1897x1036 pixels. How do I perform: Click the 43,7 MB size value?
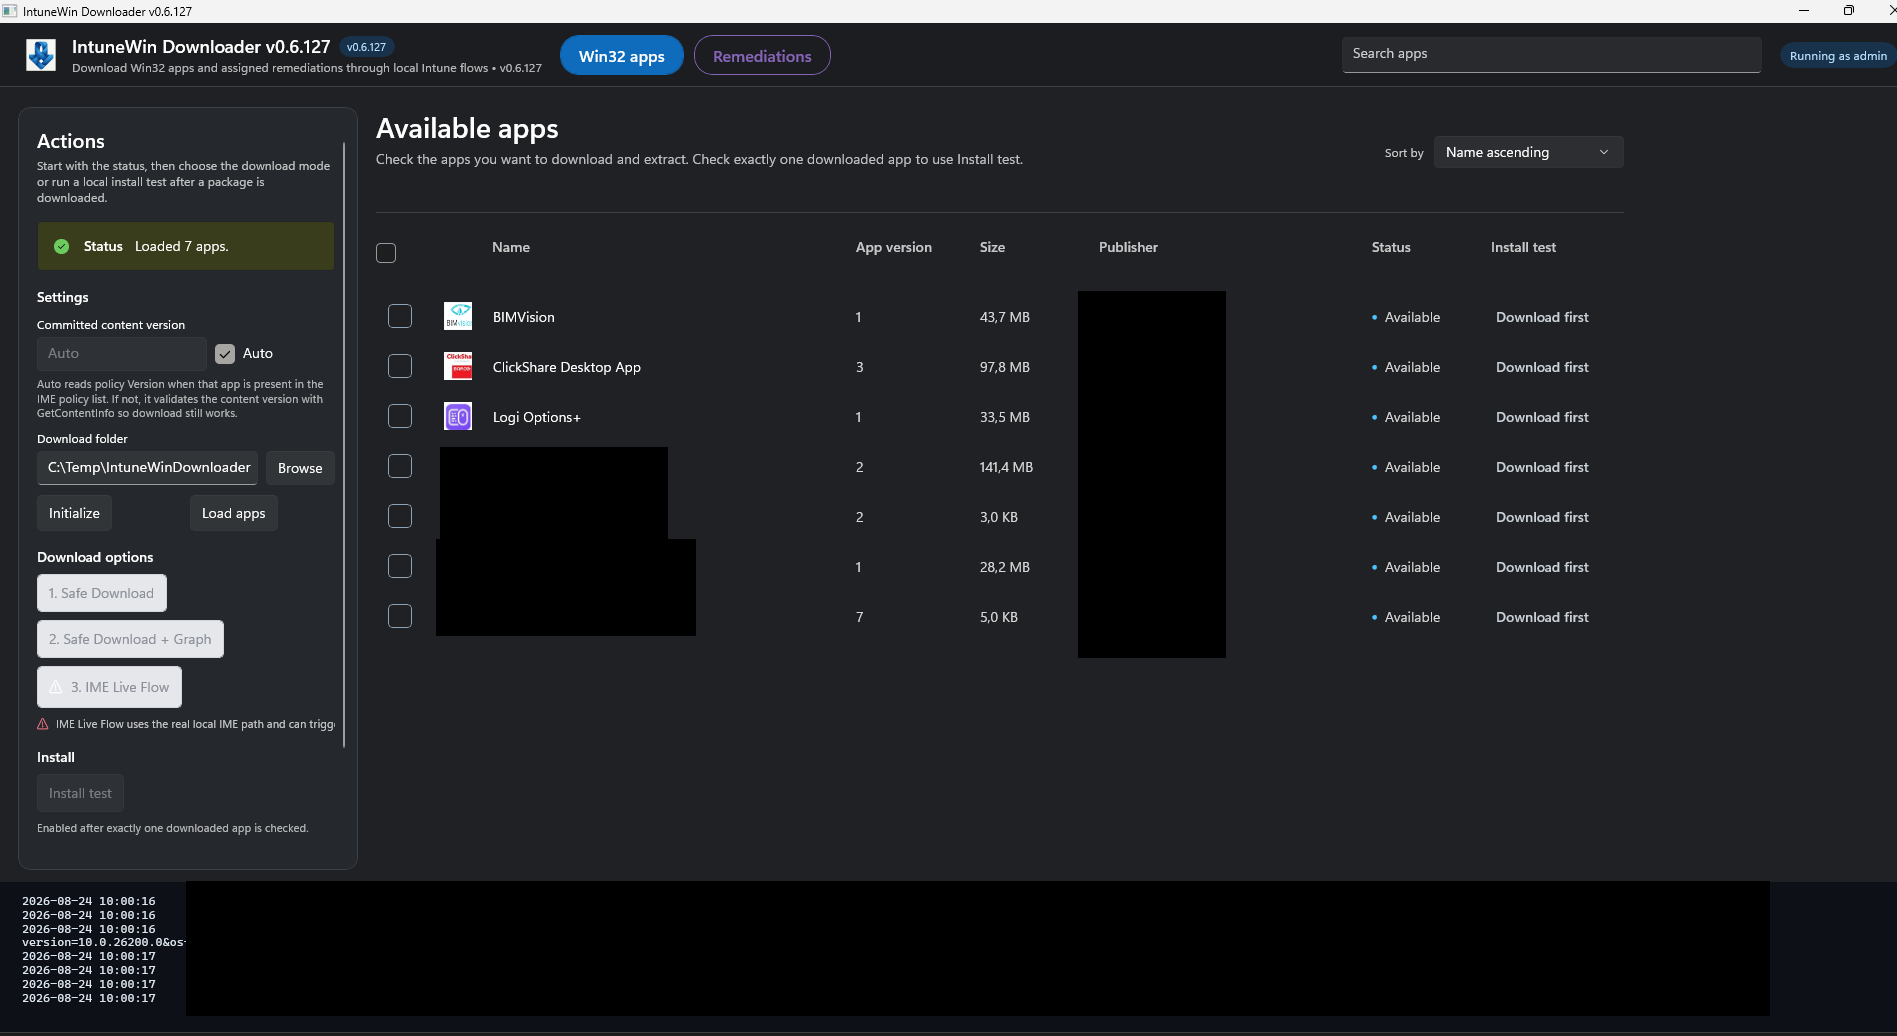pos(1004,317)
